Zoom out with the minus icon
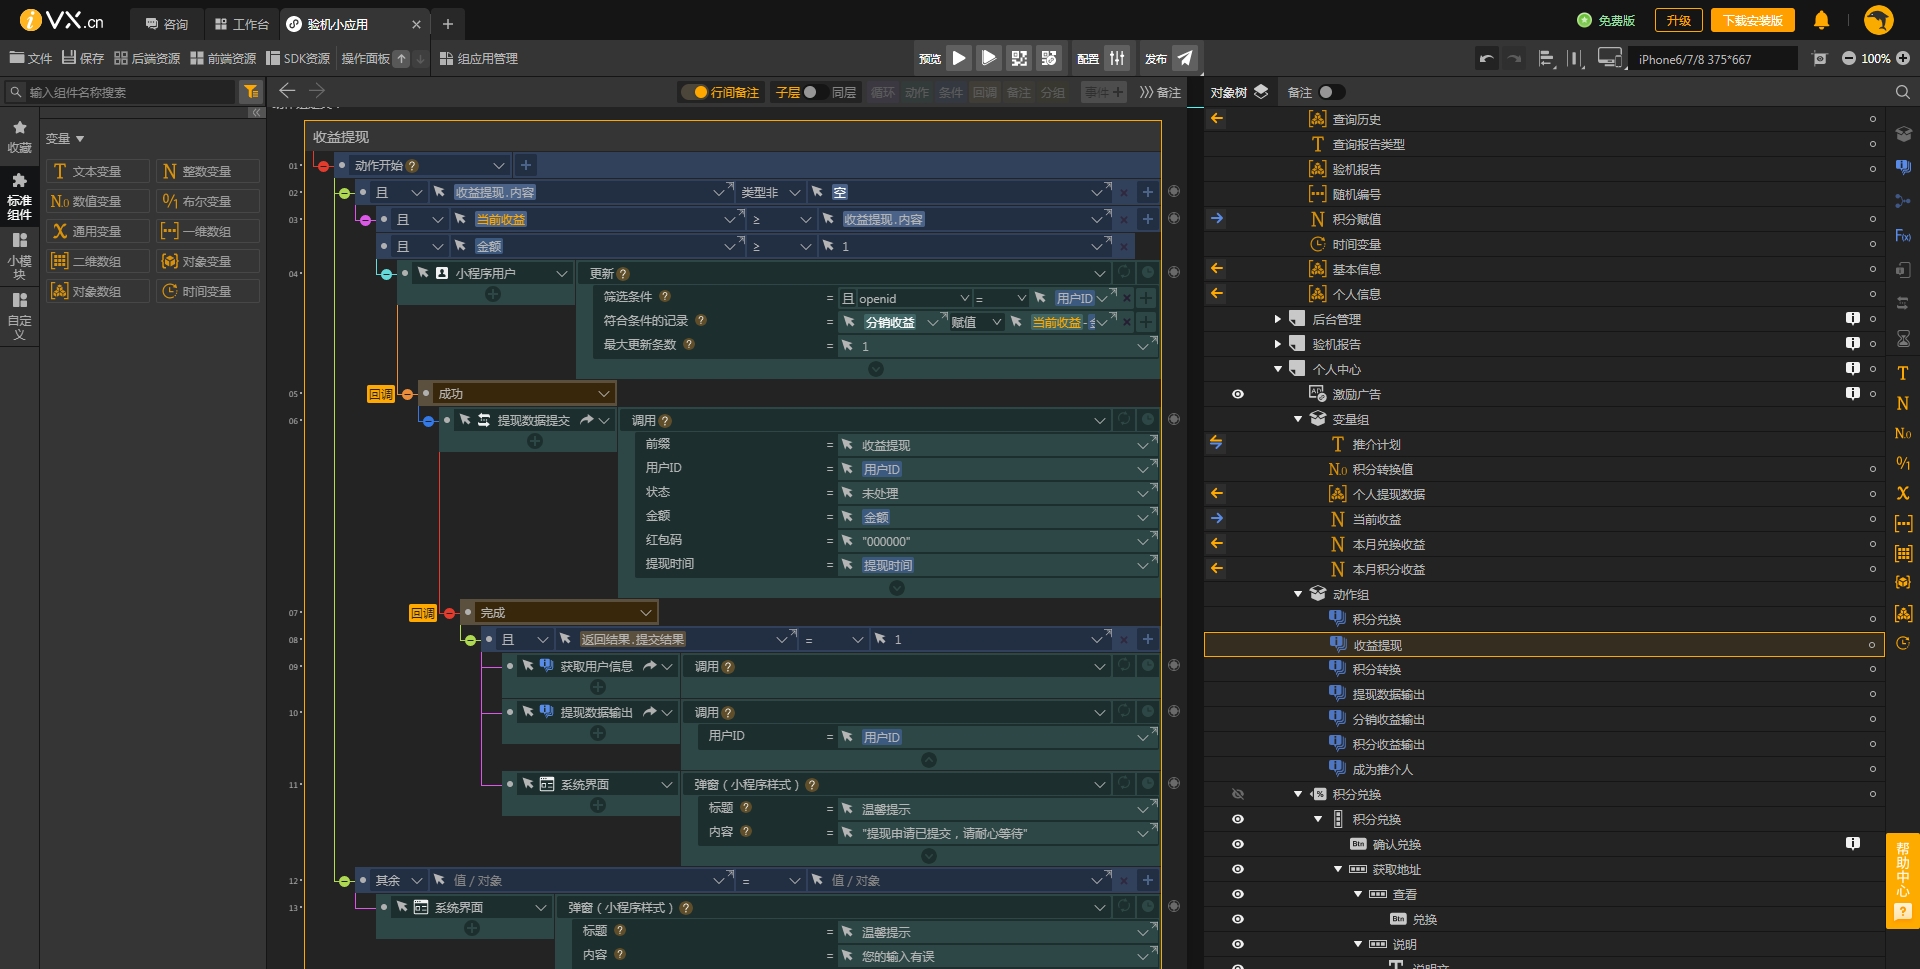Image resolution: width=1920 pixels, height=969 pixels. coord(1849,59)
